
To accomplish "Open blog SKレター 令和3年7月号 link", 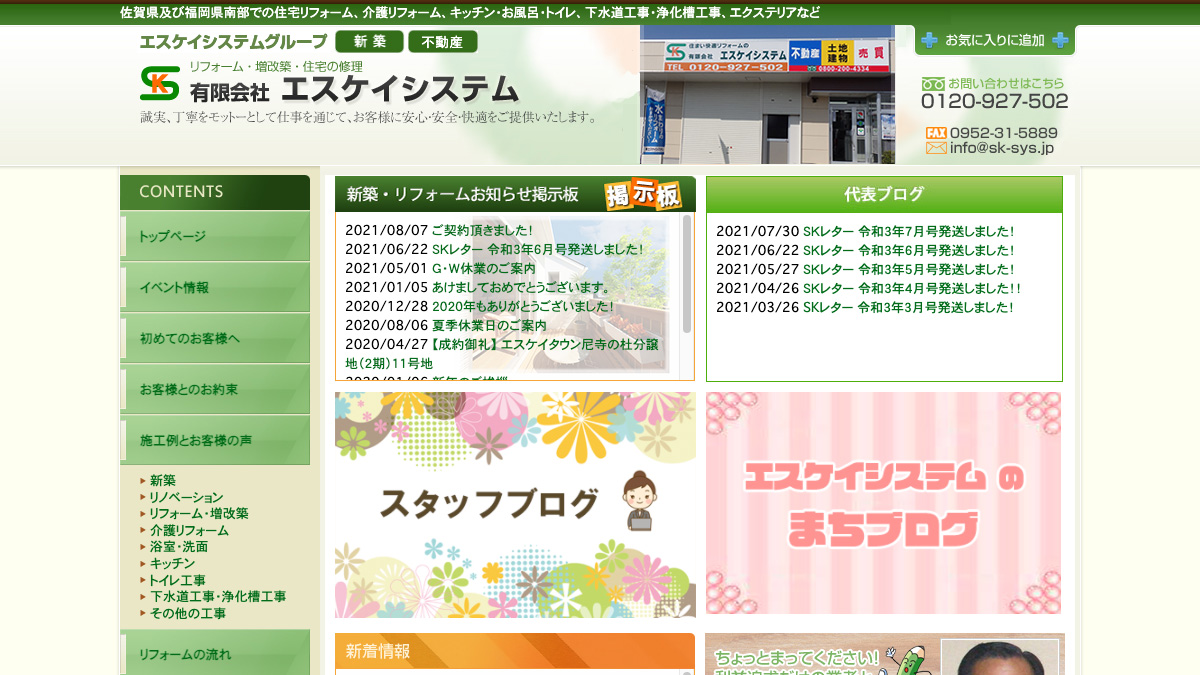I will pos(908,231).
